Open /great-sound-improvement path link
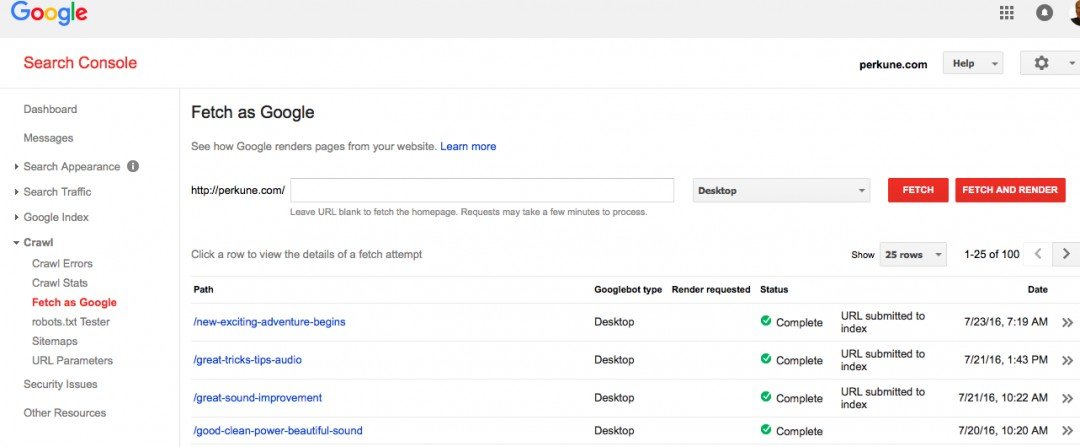The height and width of the screenshot is (447, 1080). pos(258,397)
